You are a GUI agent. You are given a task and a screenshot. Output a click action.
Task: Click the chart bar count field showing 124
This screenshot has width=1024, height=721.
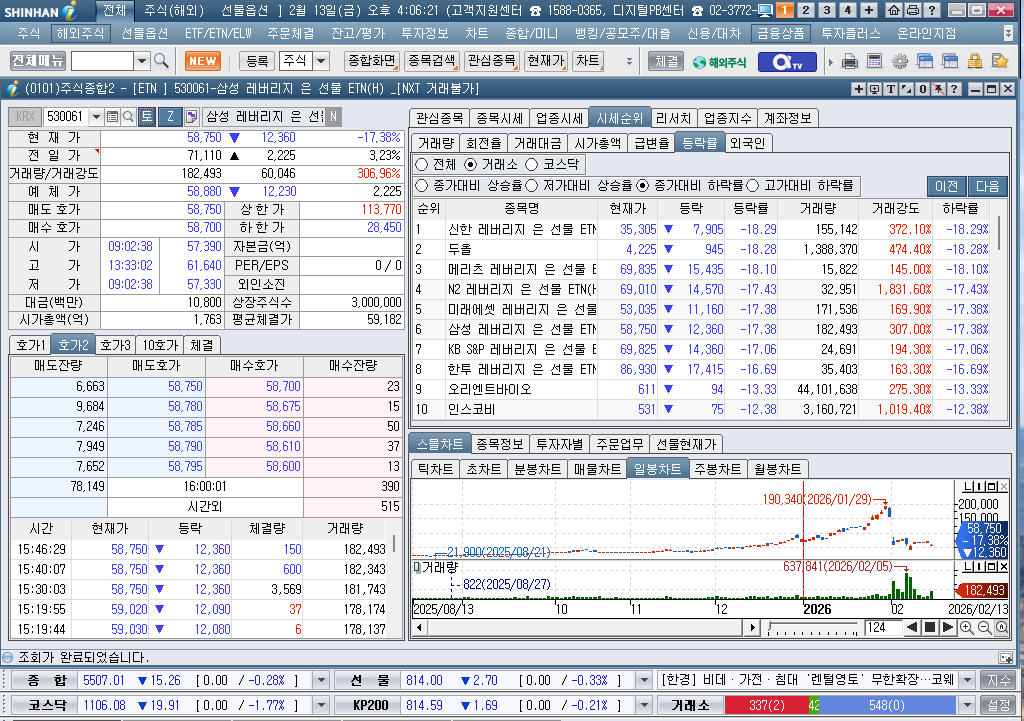pos(882,628)
